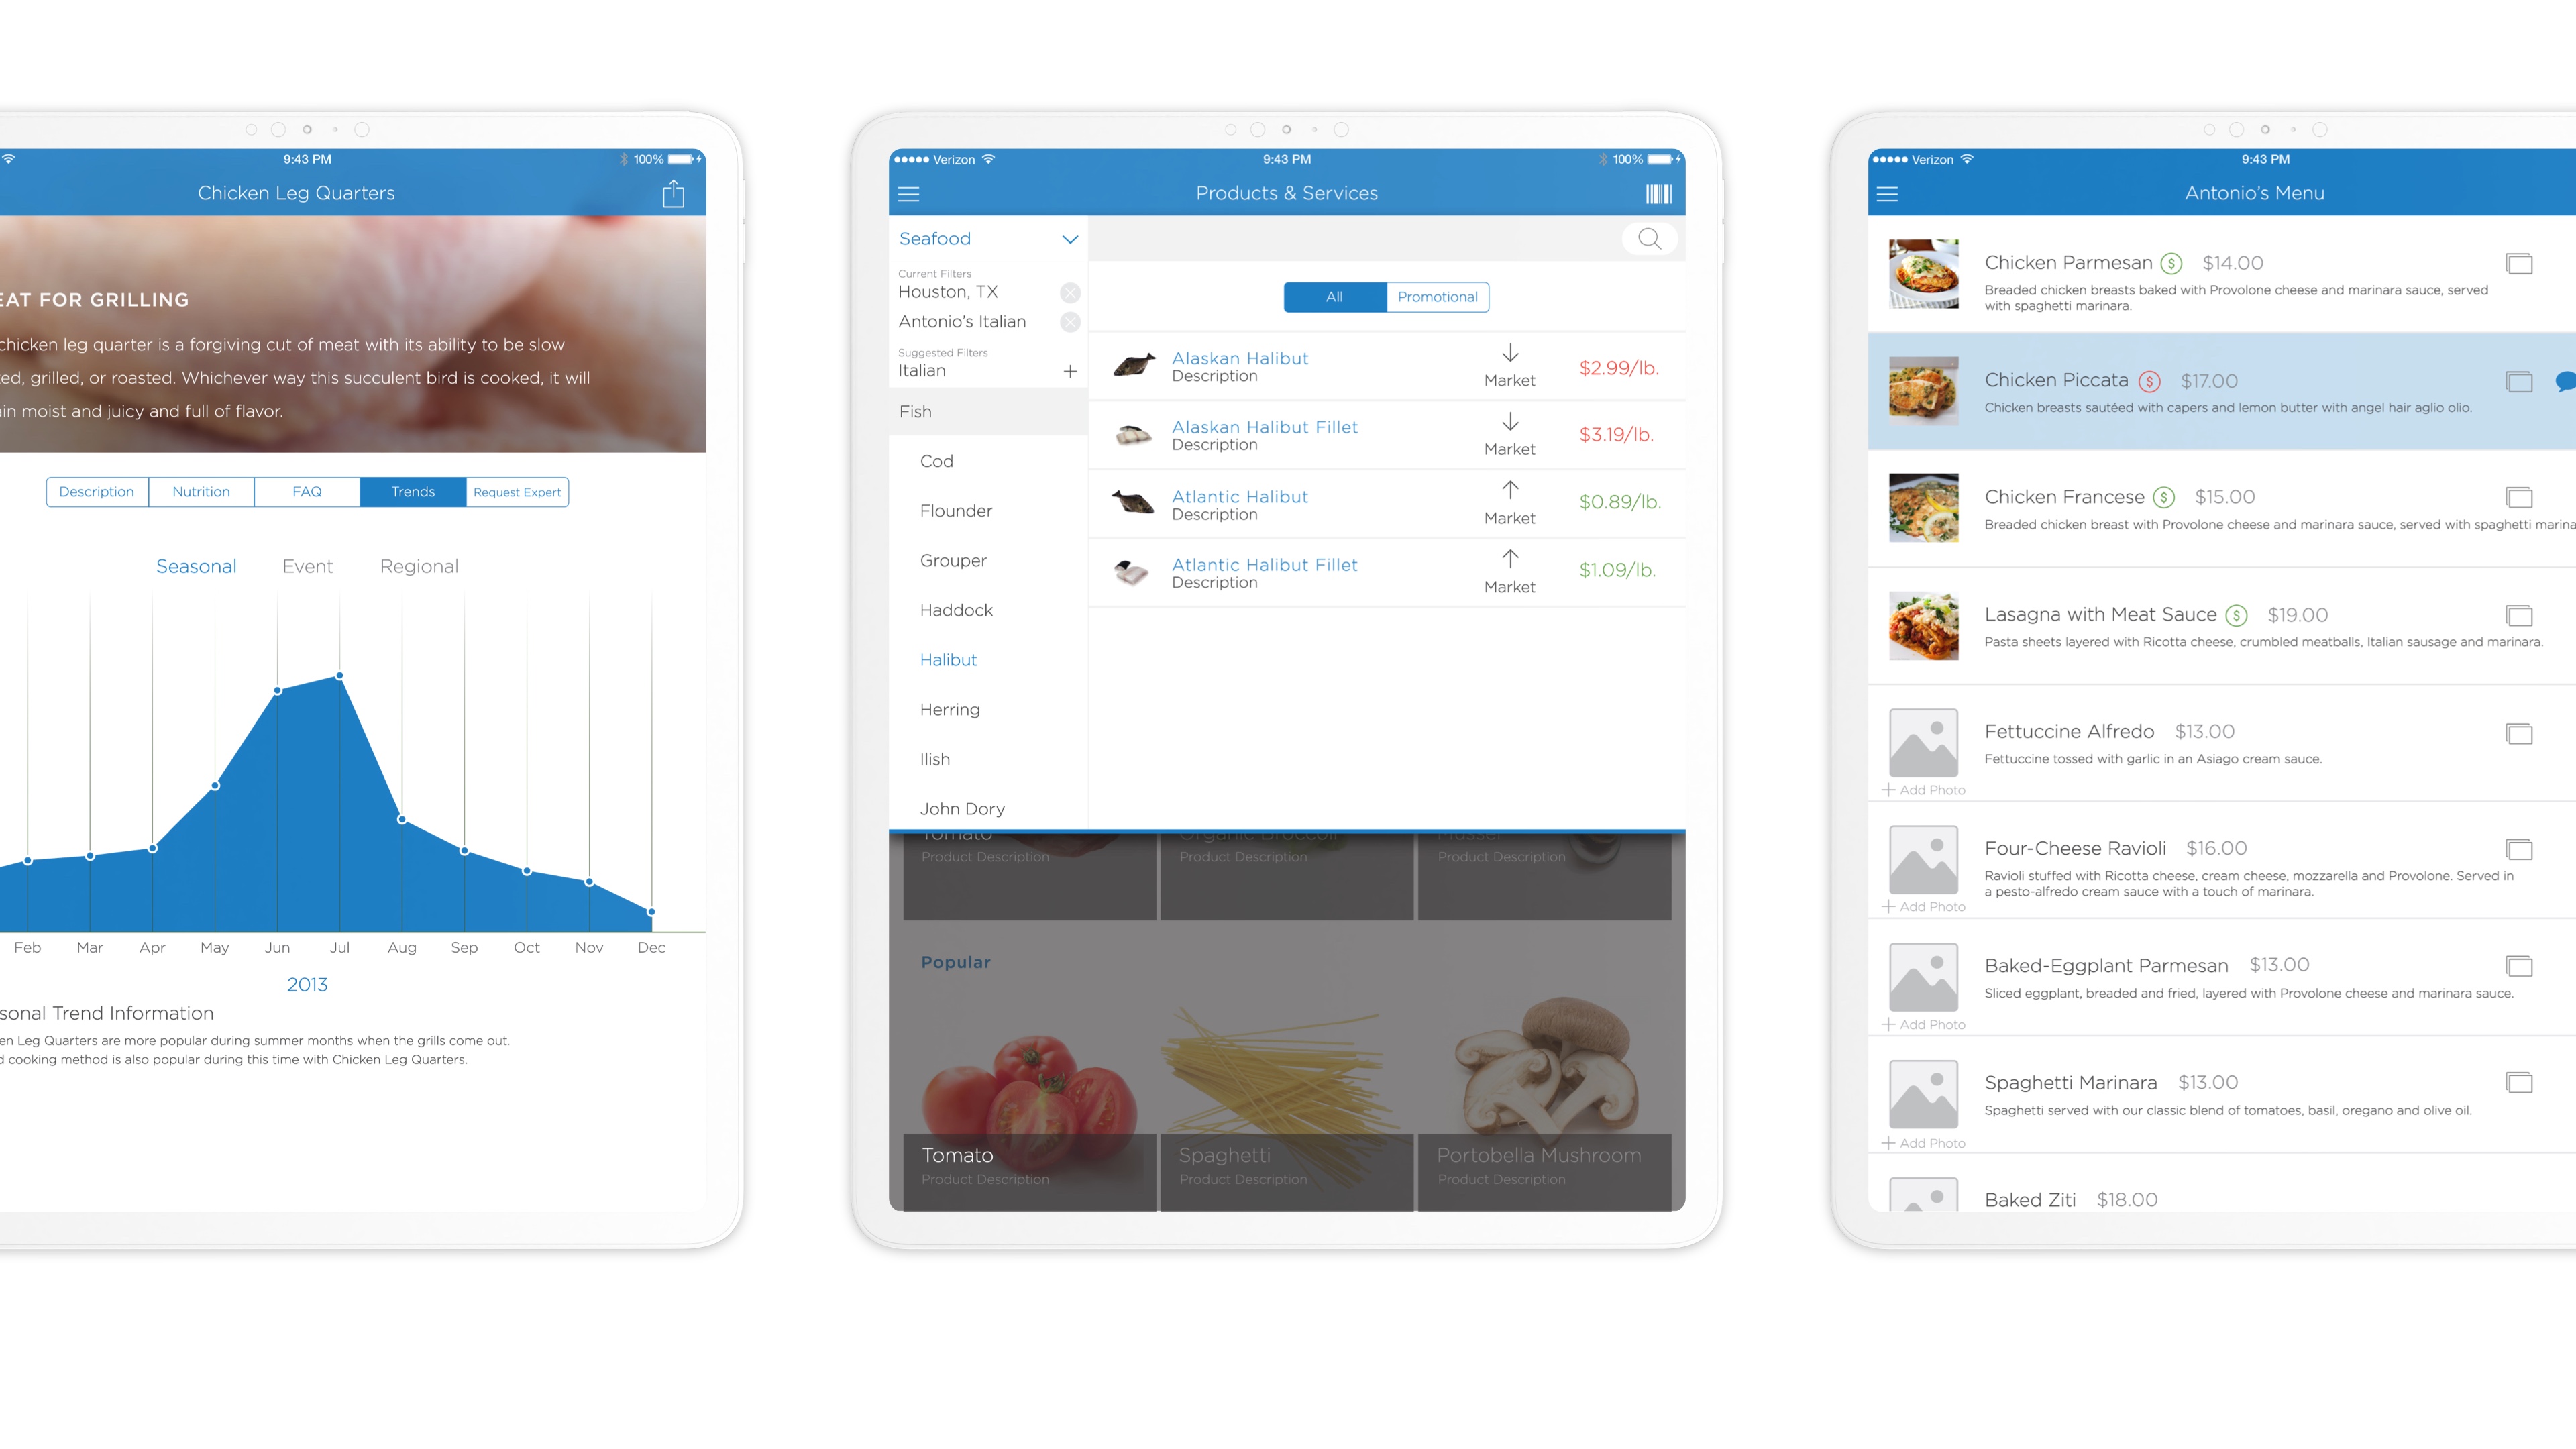2576x1449 pixels.
Task: Click the hamburger menu icon on Antonio's Menu
Action: (1891, 193)
